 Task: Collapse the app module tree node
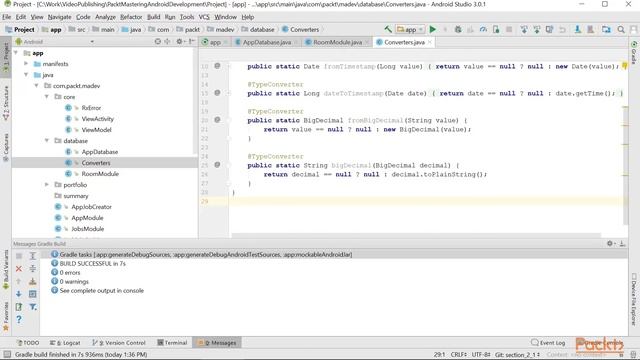[x=16, y=53]
